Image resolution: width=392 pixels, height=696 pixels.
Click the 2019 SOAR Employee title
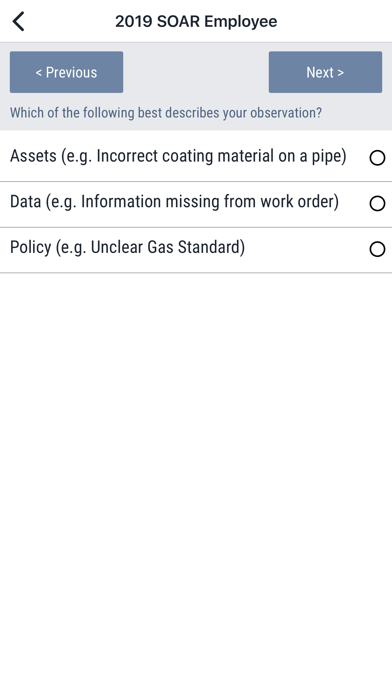pyautogui.click(x=196, y=21)
